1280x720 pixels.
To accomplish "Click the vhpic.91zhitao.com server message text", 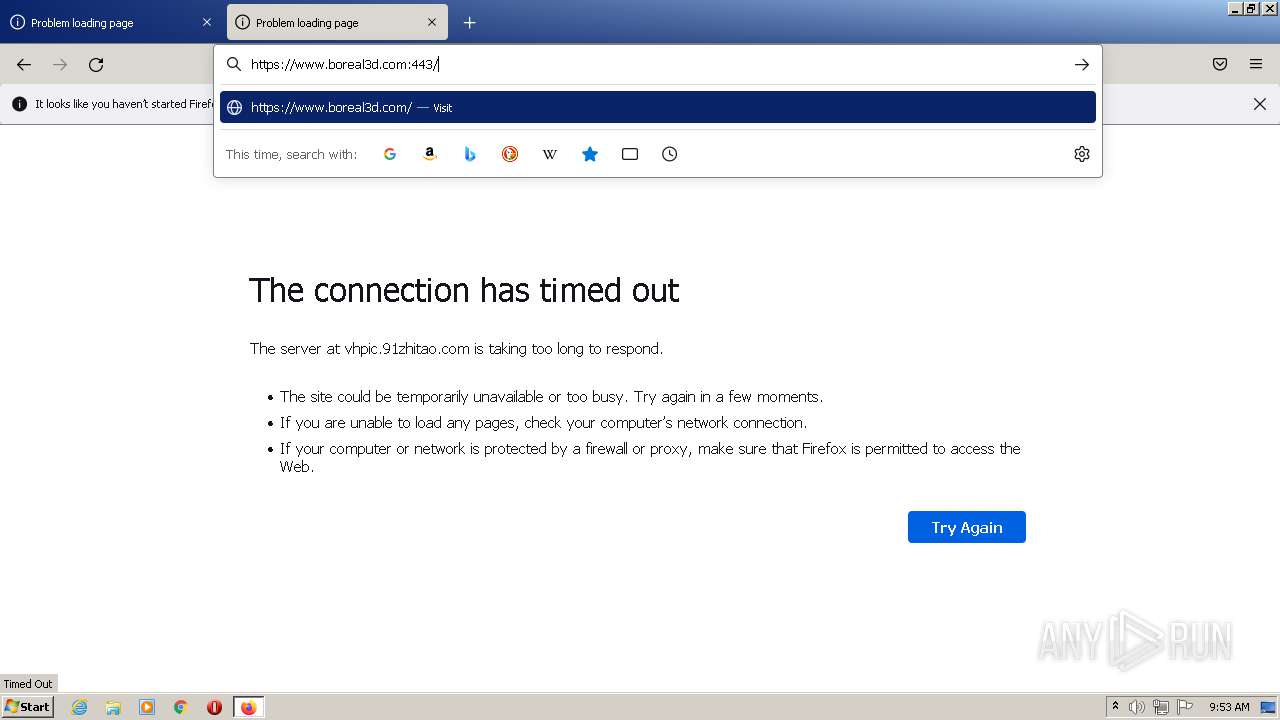I will point(457,349).
